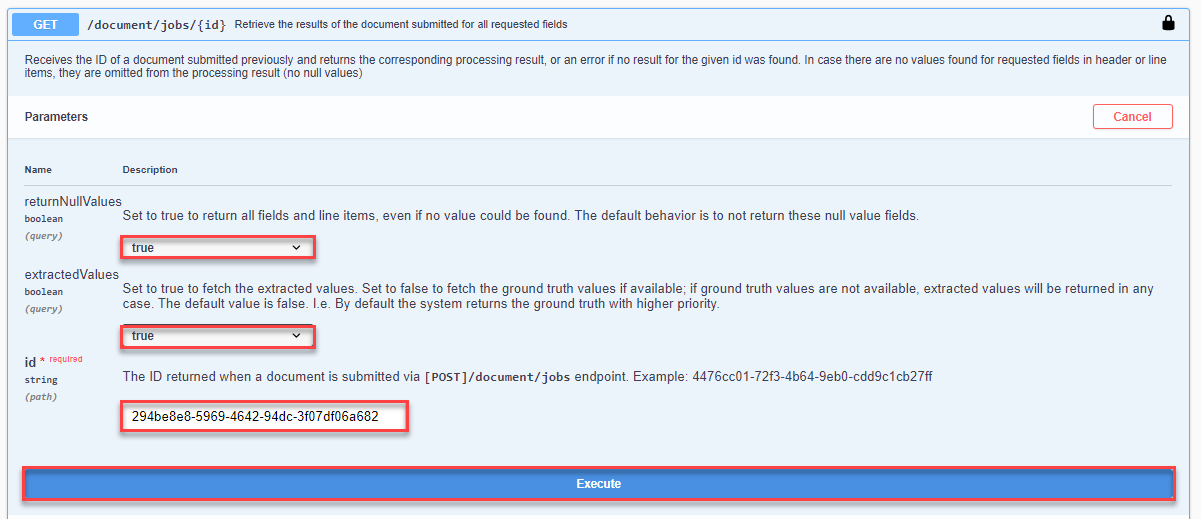Click the authorization lock icon
The height and width of the screenshot is (519, 1201).
[1168, 23]
